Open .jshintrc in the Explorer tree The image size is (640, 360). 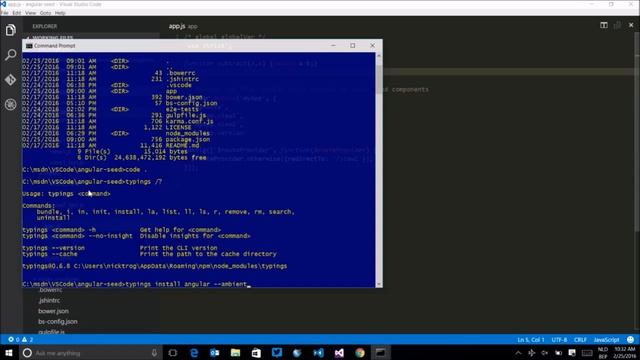click(49, 300)
